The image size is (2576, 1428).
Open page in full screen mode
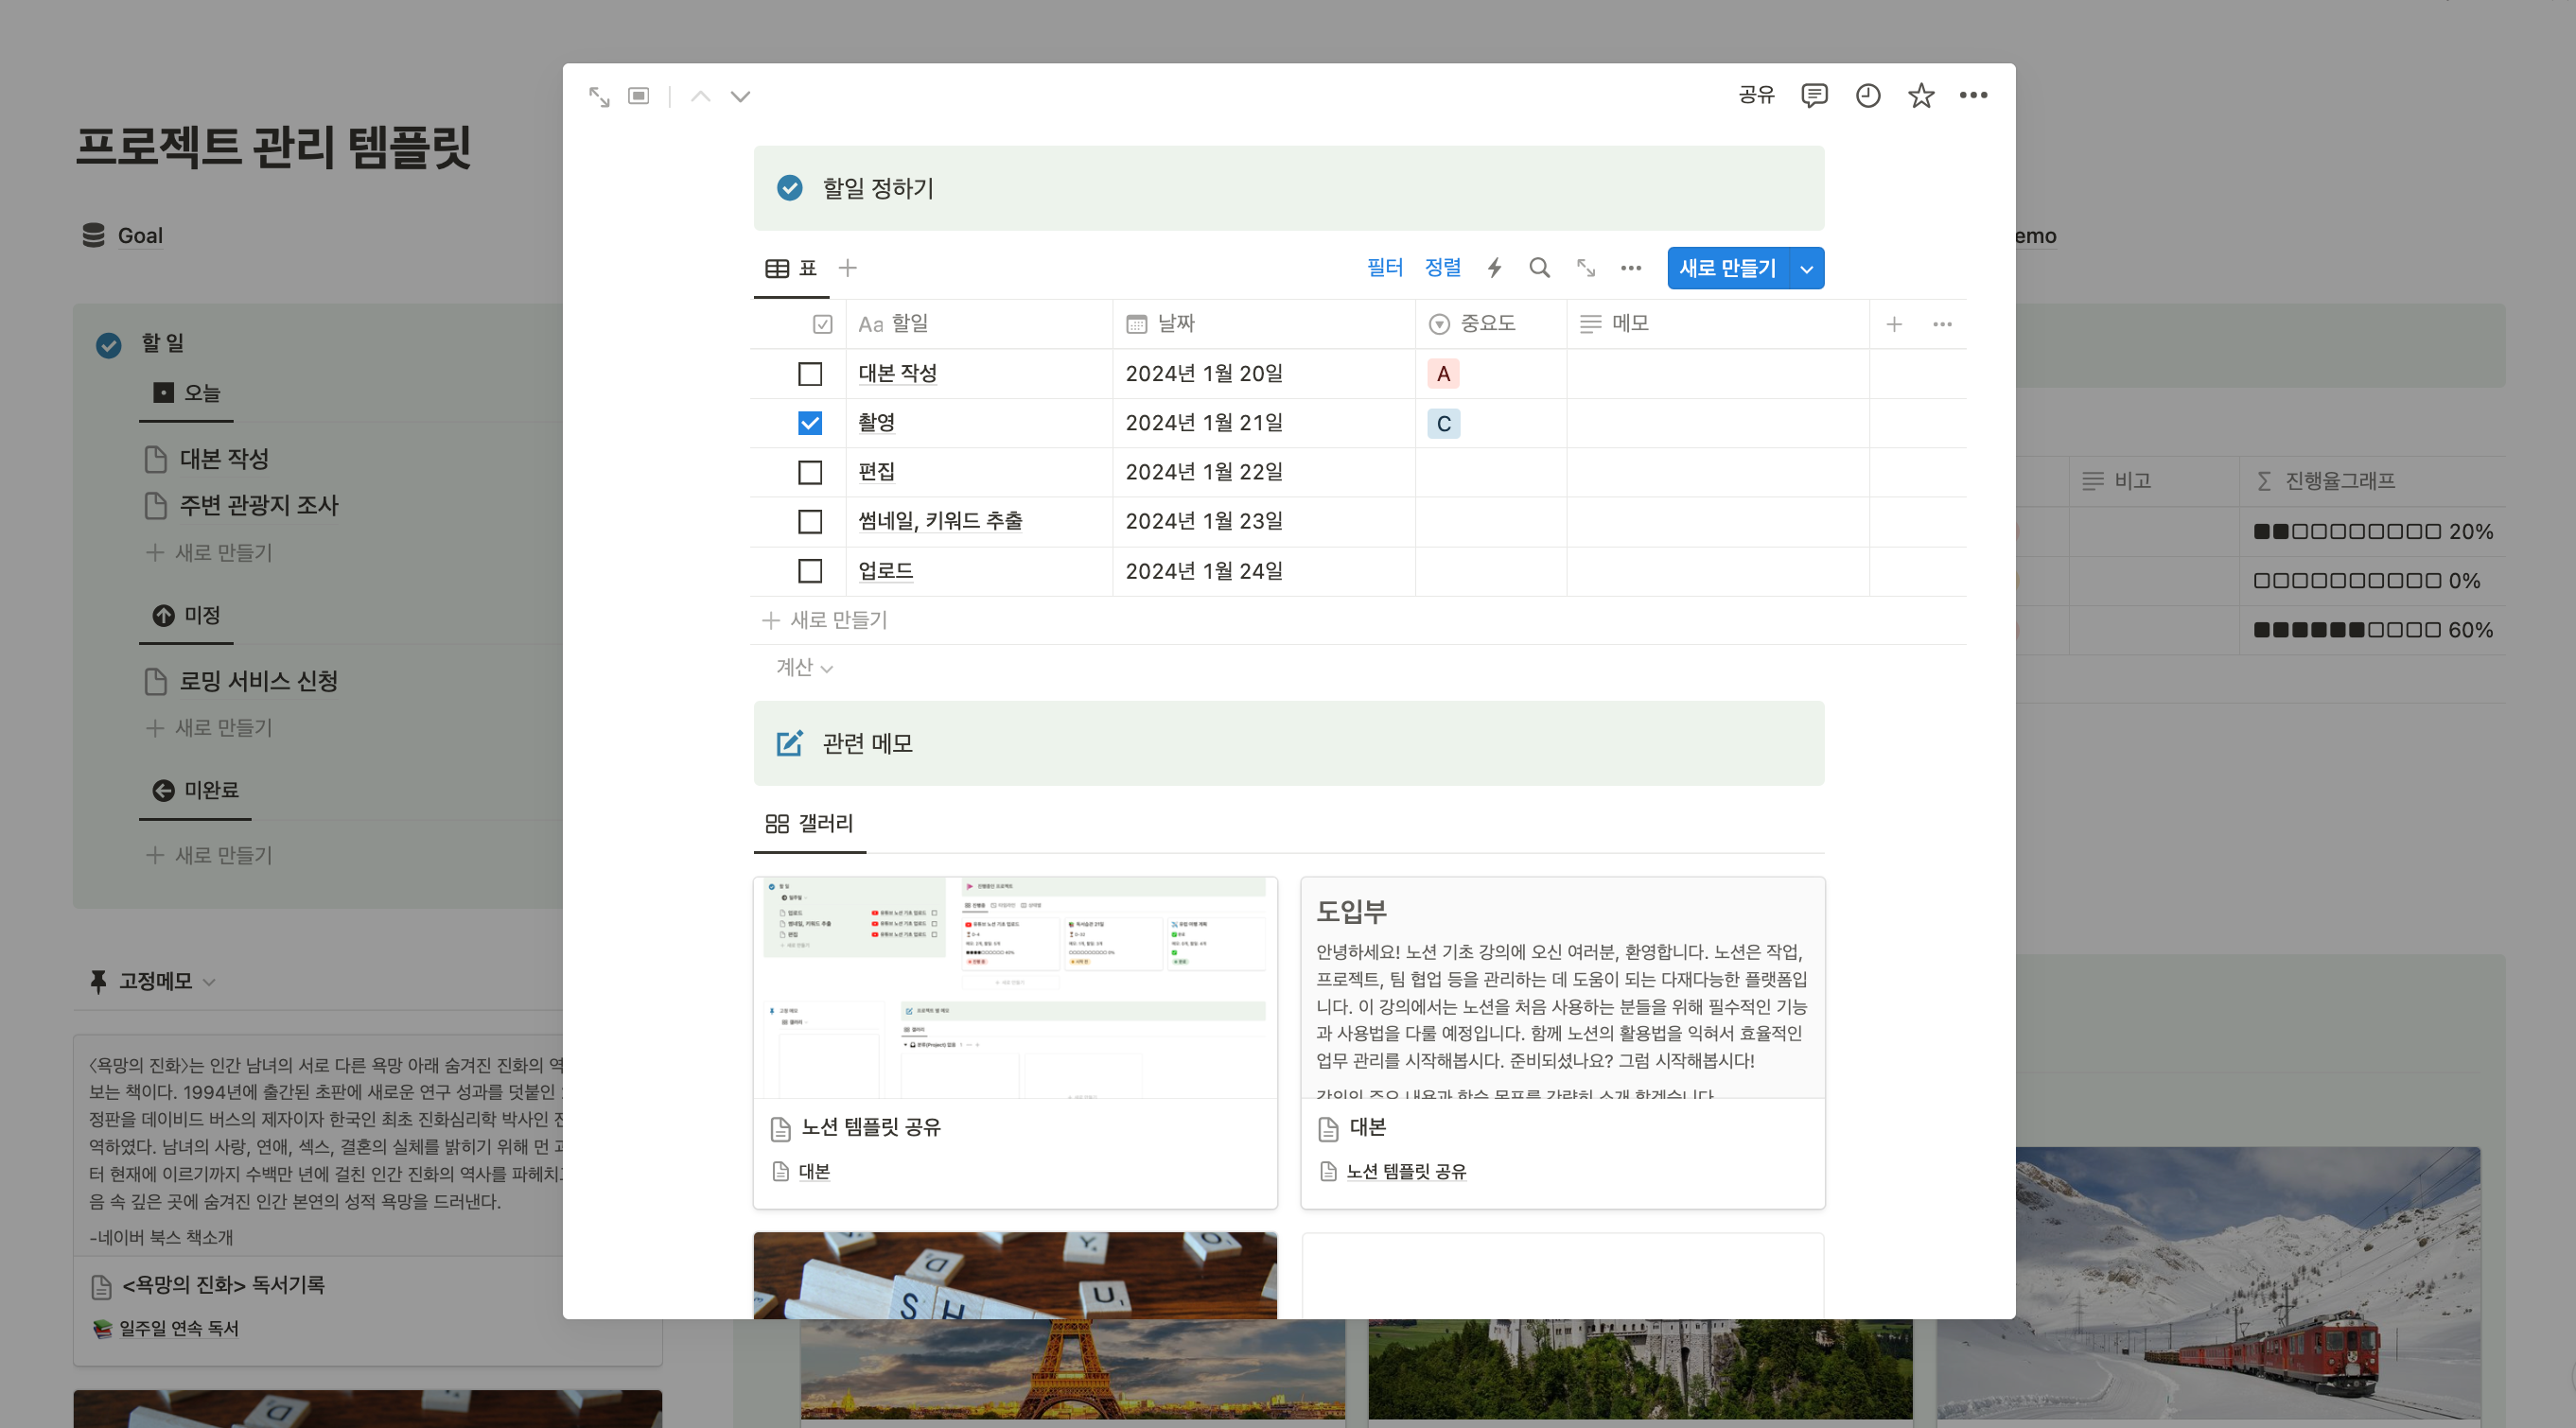tap(598, 96)
